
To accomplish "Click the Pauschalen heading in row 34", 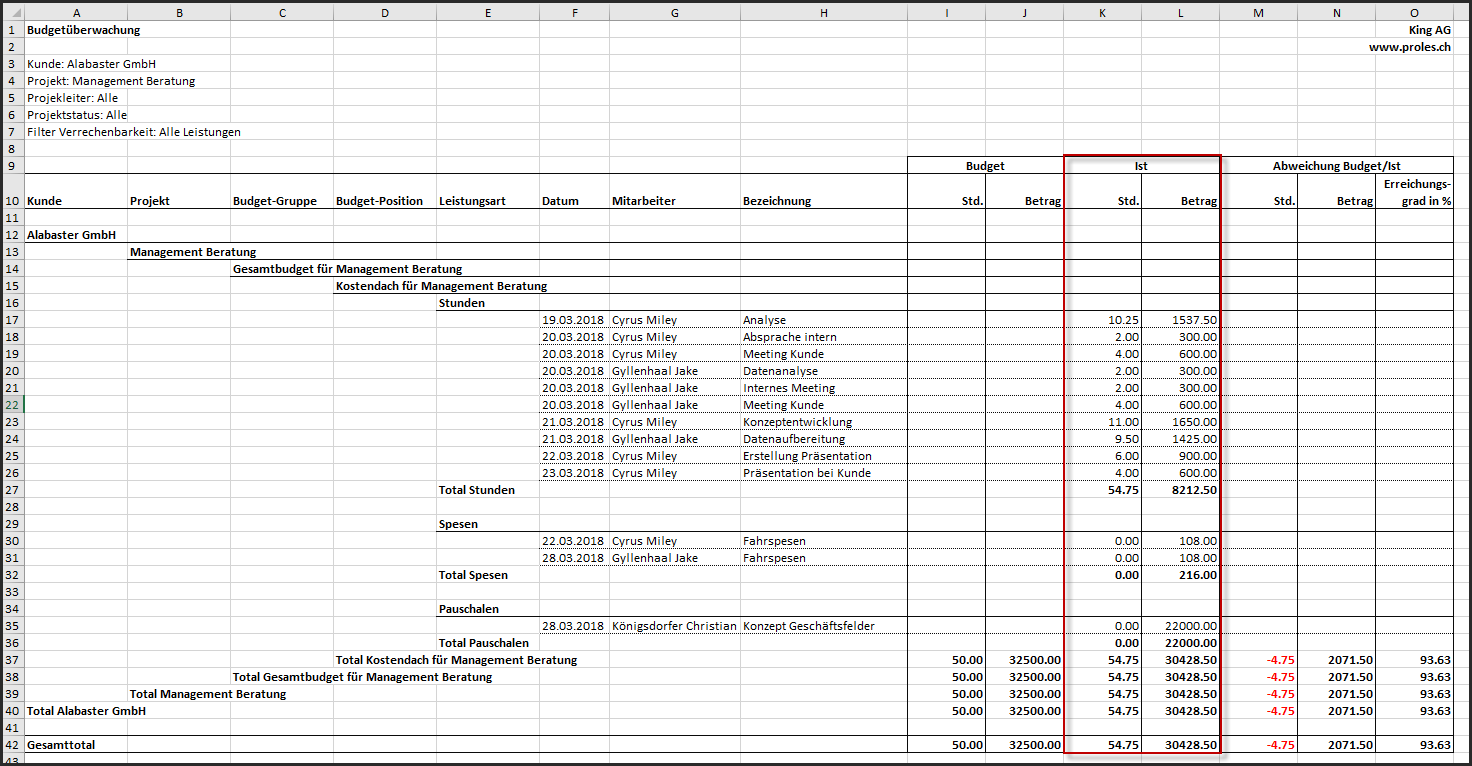I will coord(469,609).
